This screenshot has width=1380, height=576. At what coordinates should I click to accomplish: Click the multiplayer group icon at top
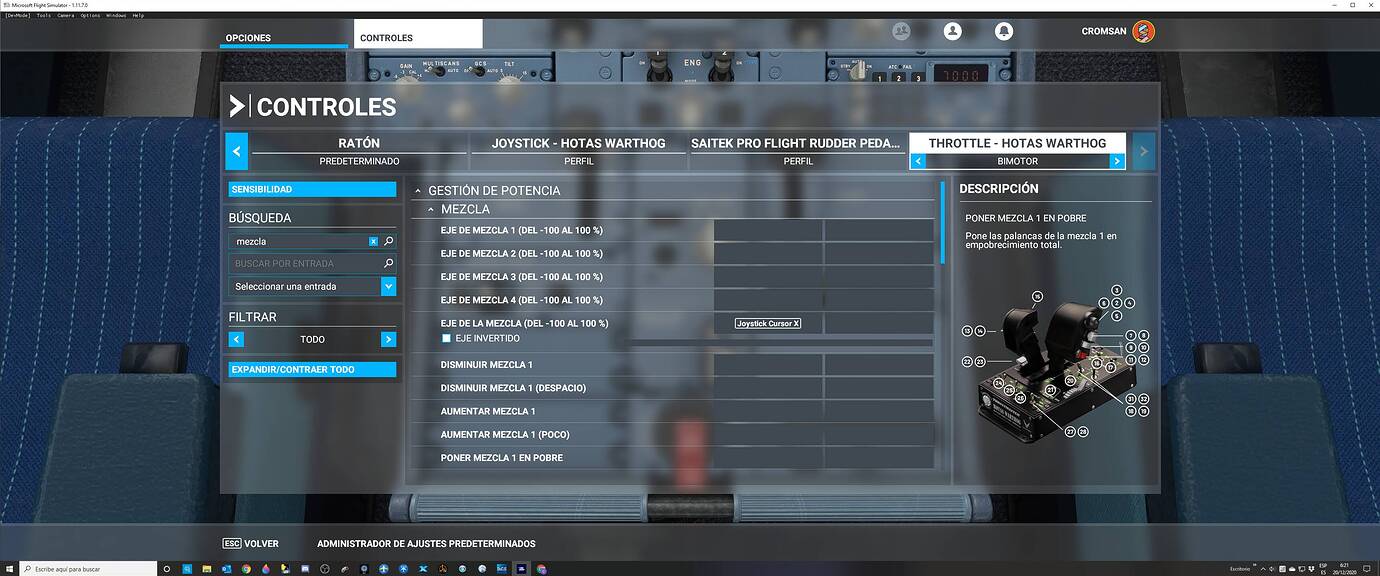901,31
